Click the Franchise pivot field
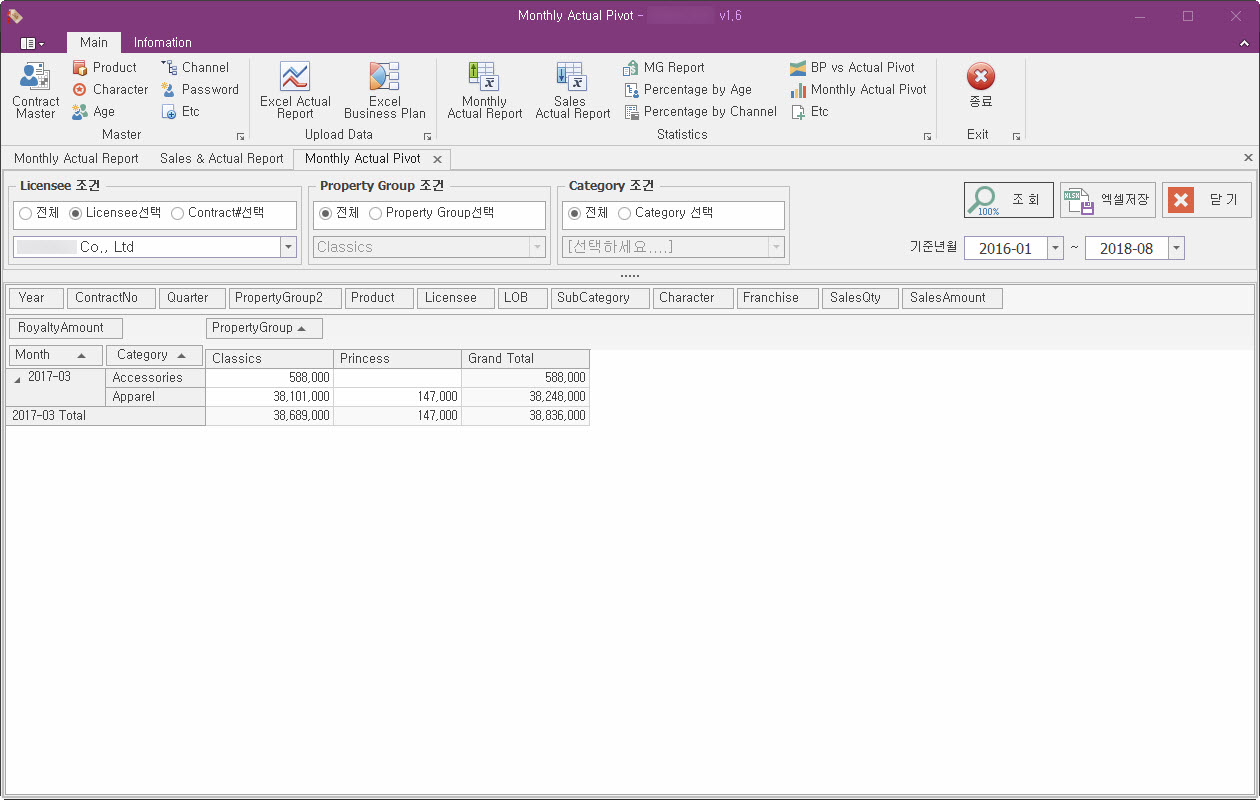Screen dimensions: 1260x800 776,298
